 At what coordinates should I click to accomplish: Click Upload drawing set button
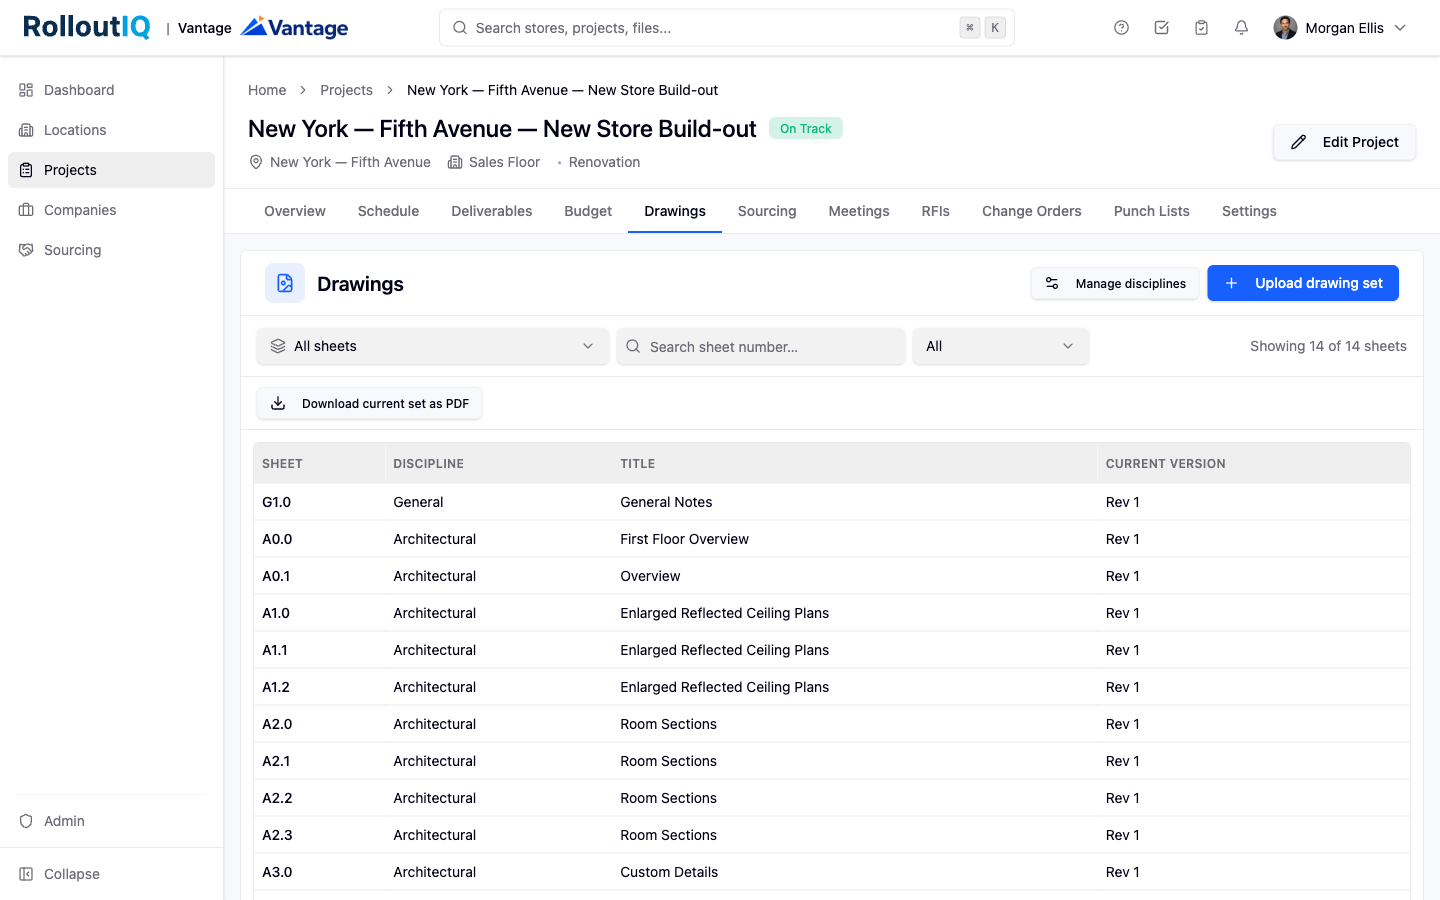pos(1303,283)
